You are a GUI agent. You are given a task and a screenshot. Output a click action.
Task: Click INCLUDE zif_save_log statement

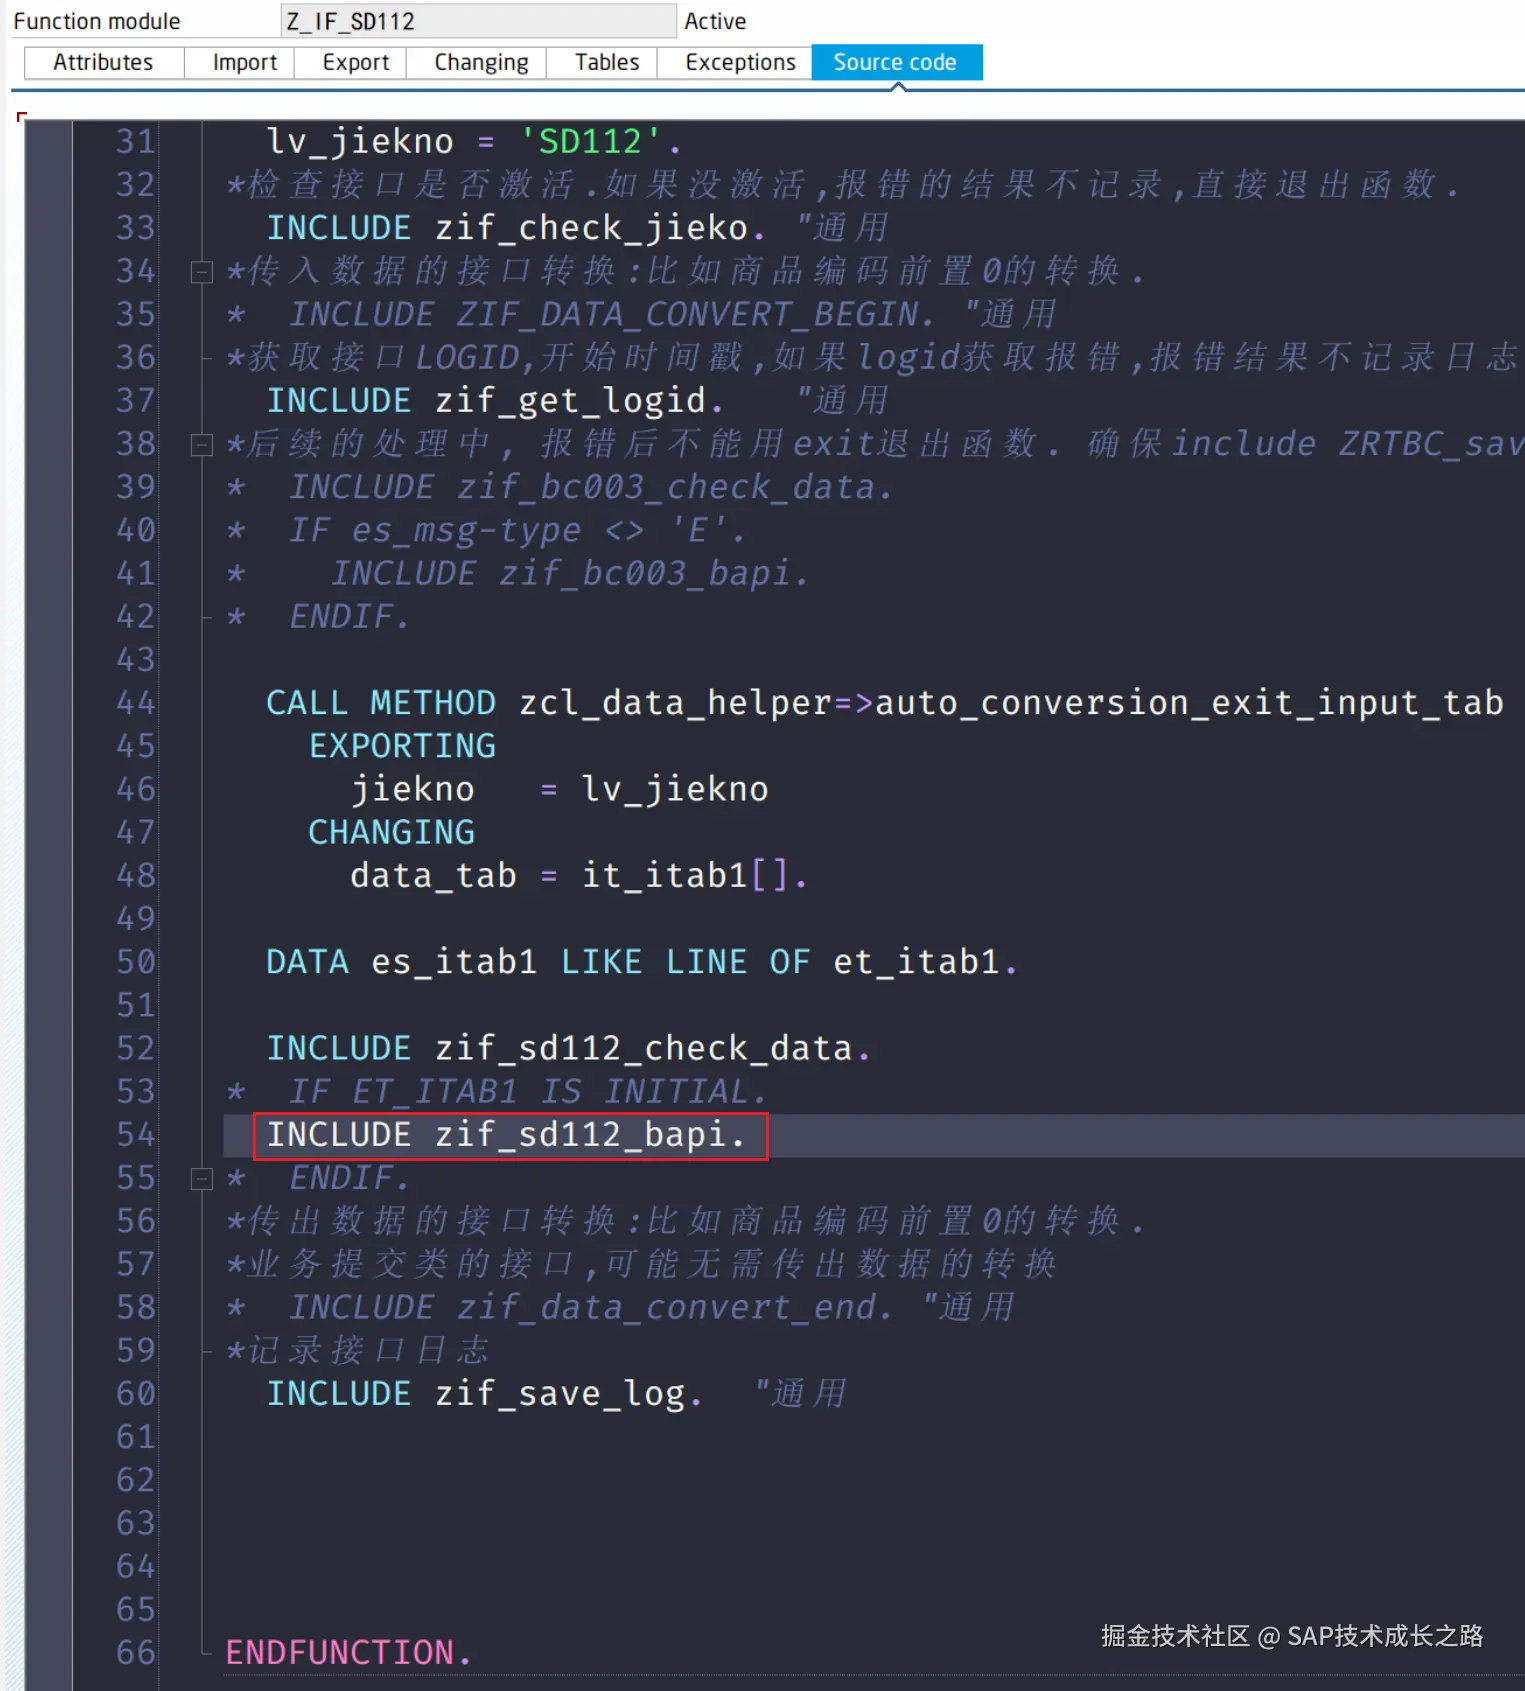(484, 1394)
